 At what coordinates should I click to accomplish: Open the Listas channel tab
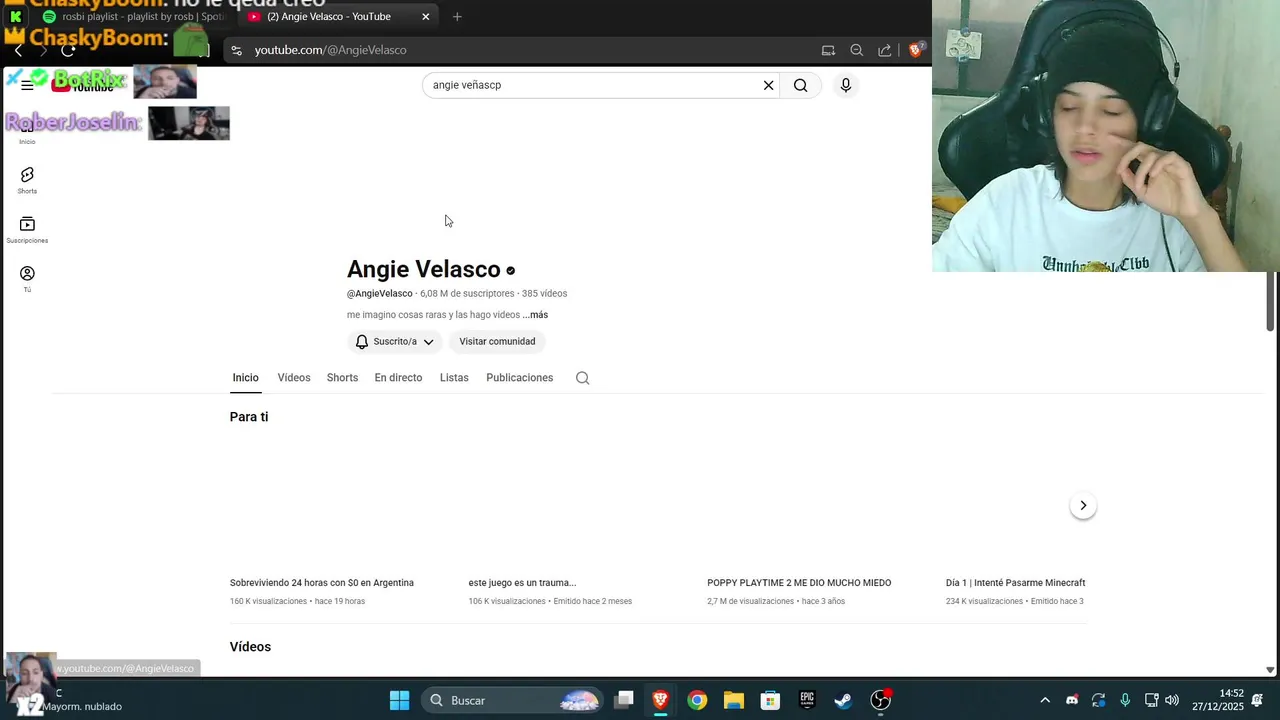click(x=454, y=378)
